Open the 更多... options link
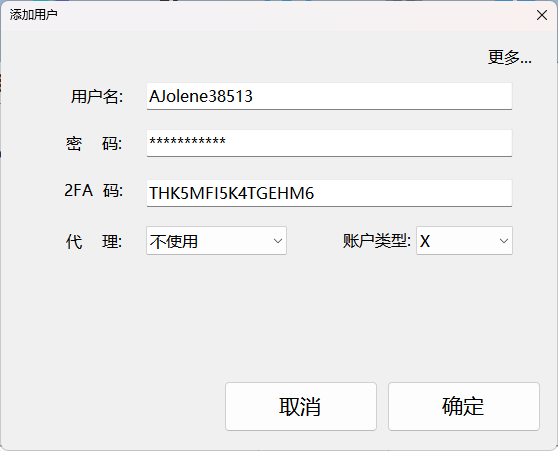The height and width of the screenshot is (451, 558). pyautogui.click(x=510, y=57)
